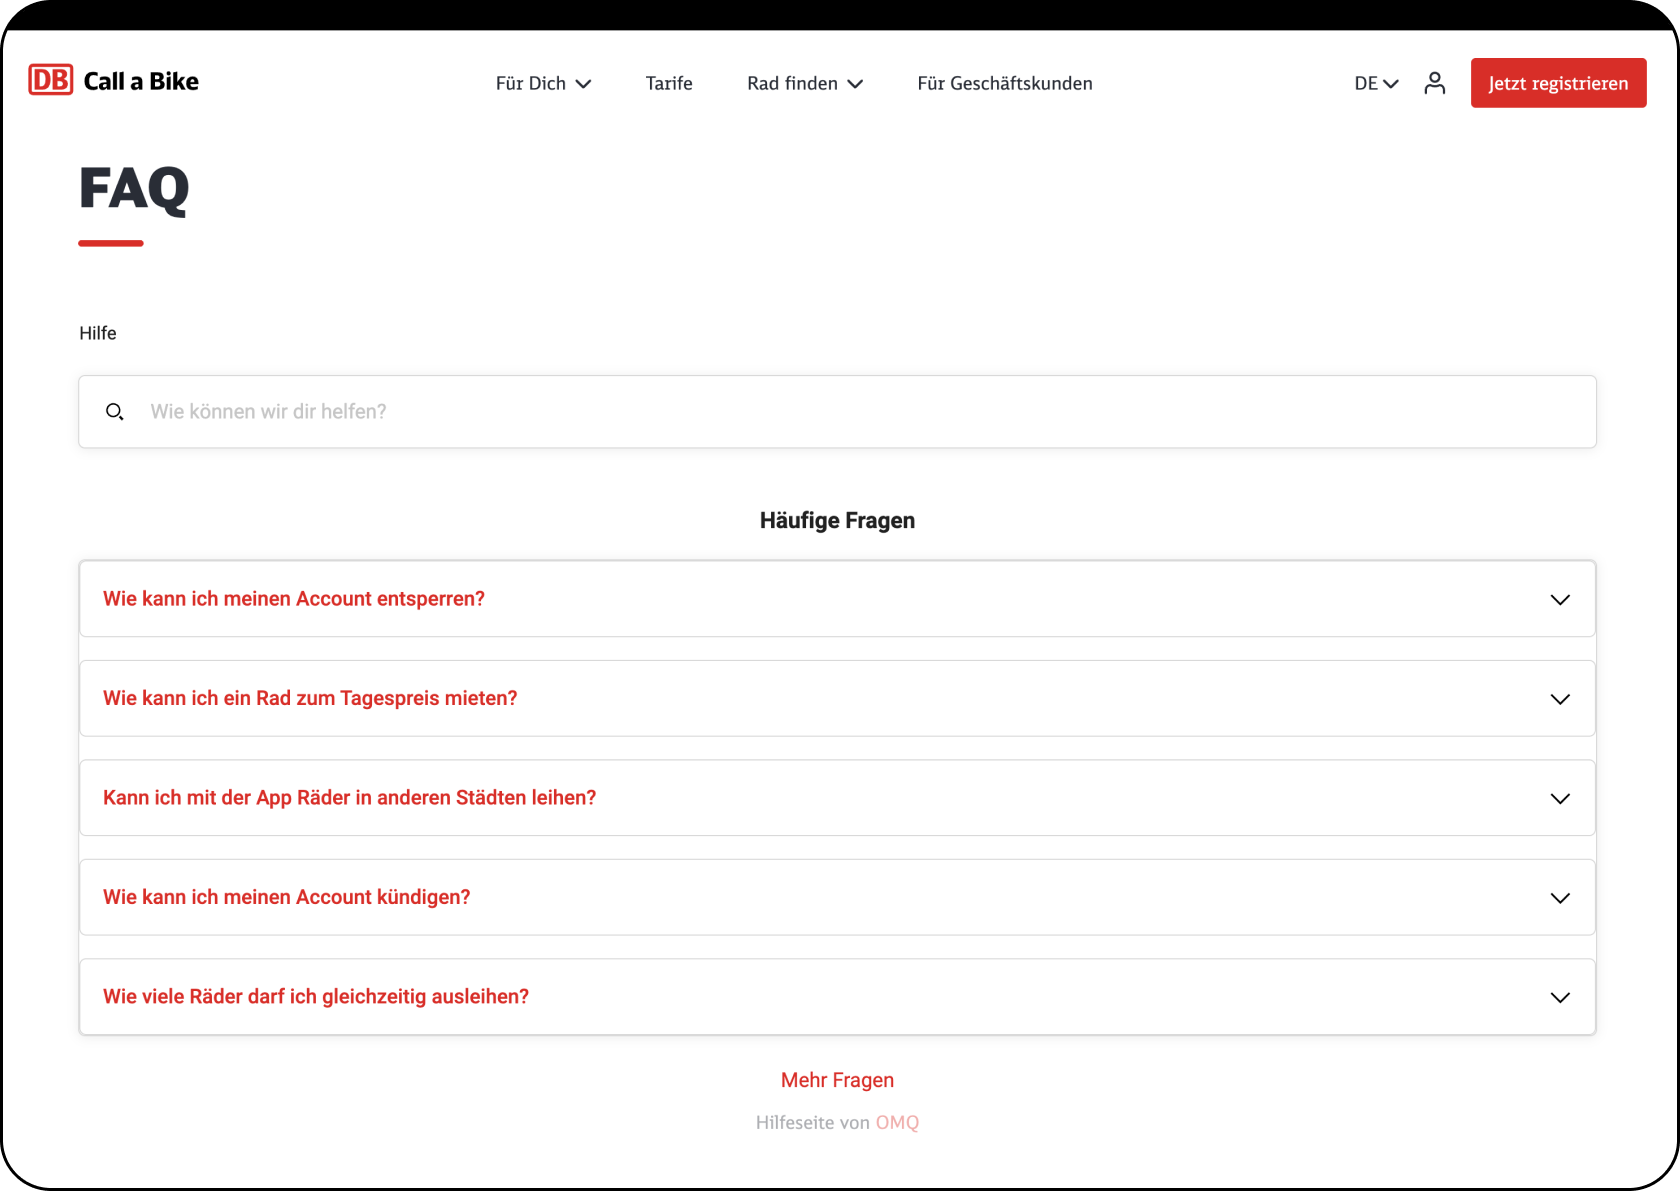Go to 'Für Geschäftskunden' in navigation
1680x1191 pixels.
pyautogui.click(x=1004, y=84)
